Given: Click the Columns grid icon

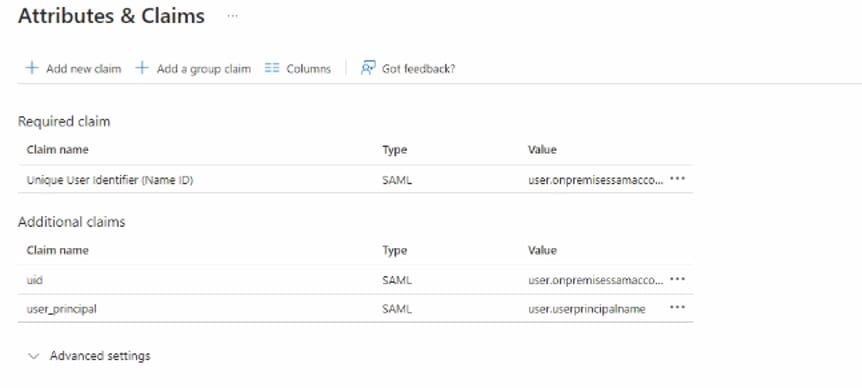Looking at the screenshot, I should (272, 68).
